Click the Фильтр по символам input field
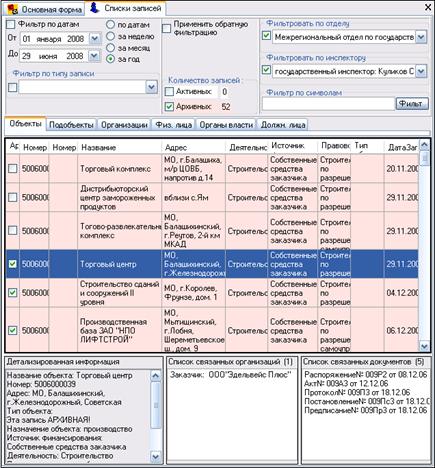The height and width of the screenshot is (468, 435). tap(328, 104)
